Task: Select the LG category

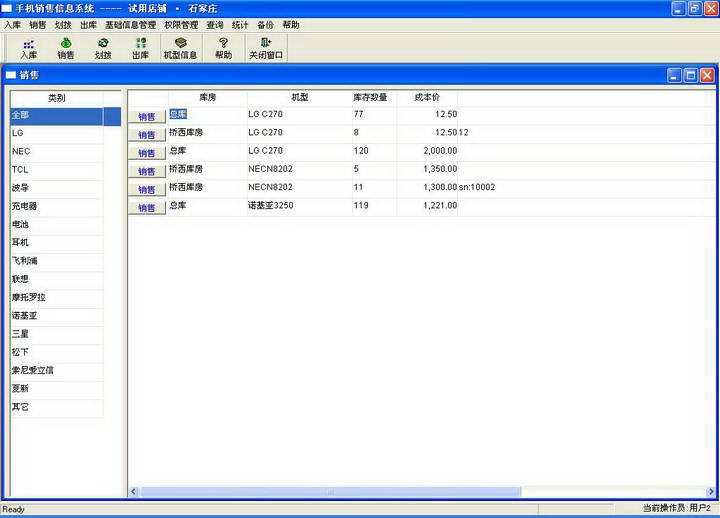Action: pyautogui.click(x=56, y=134)
